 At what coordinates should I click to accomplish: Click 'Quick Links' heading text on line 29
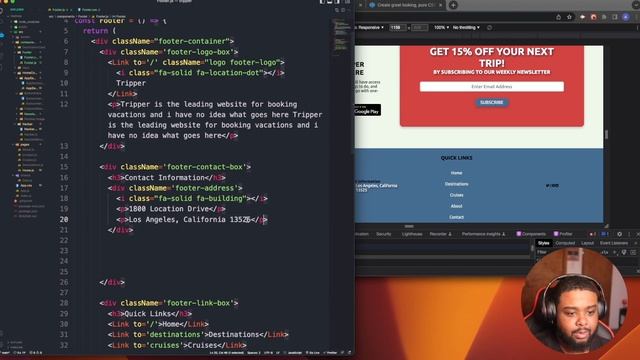147,313
